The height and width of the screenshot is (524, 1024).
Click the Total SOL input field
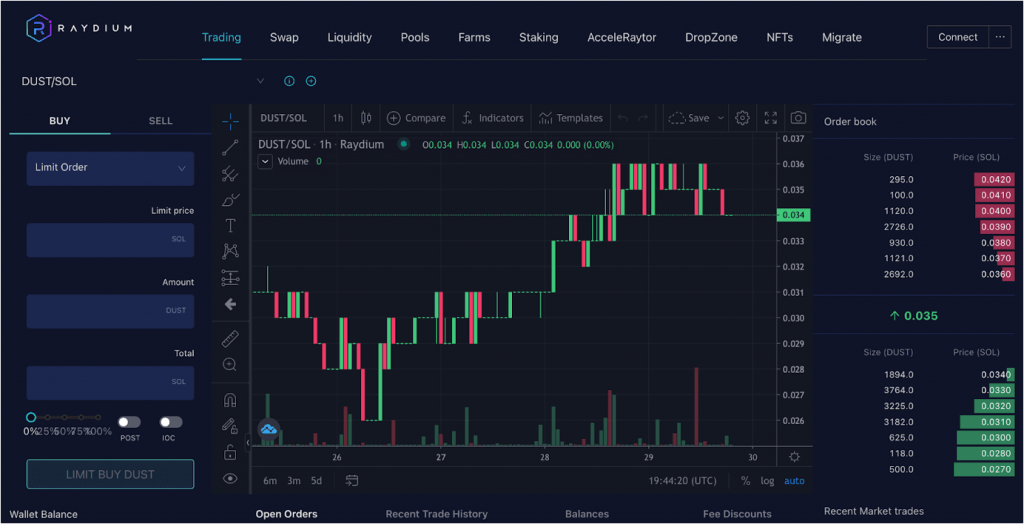point(110,382)
